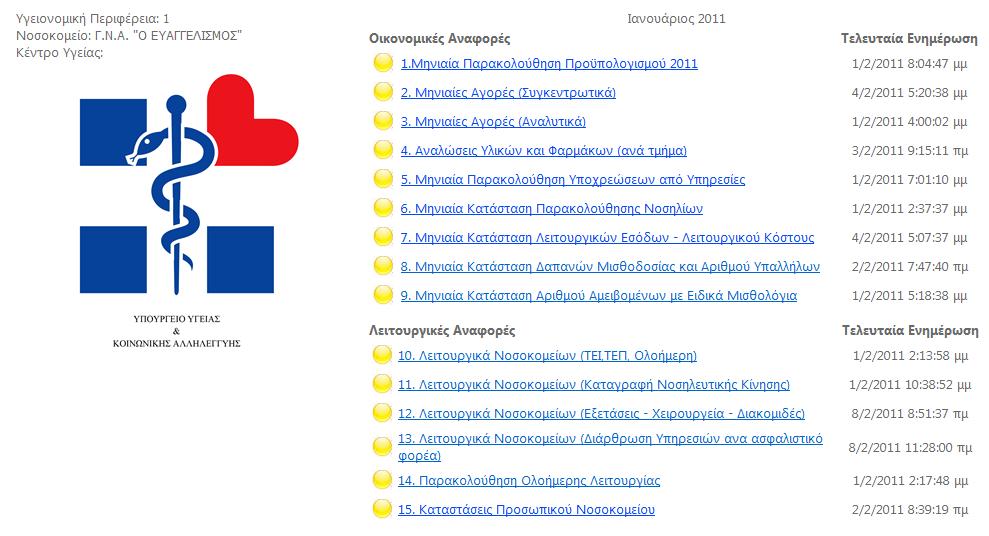
Task: Open 3. Μηνιαίες Αγορές (Αναλυτικά) link
Action: pyautogui.click(x=493, y=122)
